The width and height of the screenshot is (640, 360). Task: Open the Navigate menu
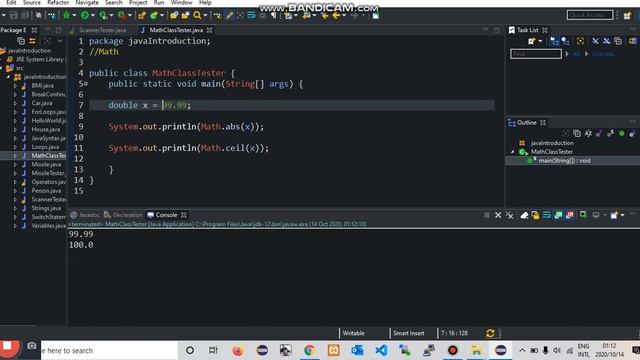tap(87, 2)
